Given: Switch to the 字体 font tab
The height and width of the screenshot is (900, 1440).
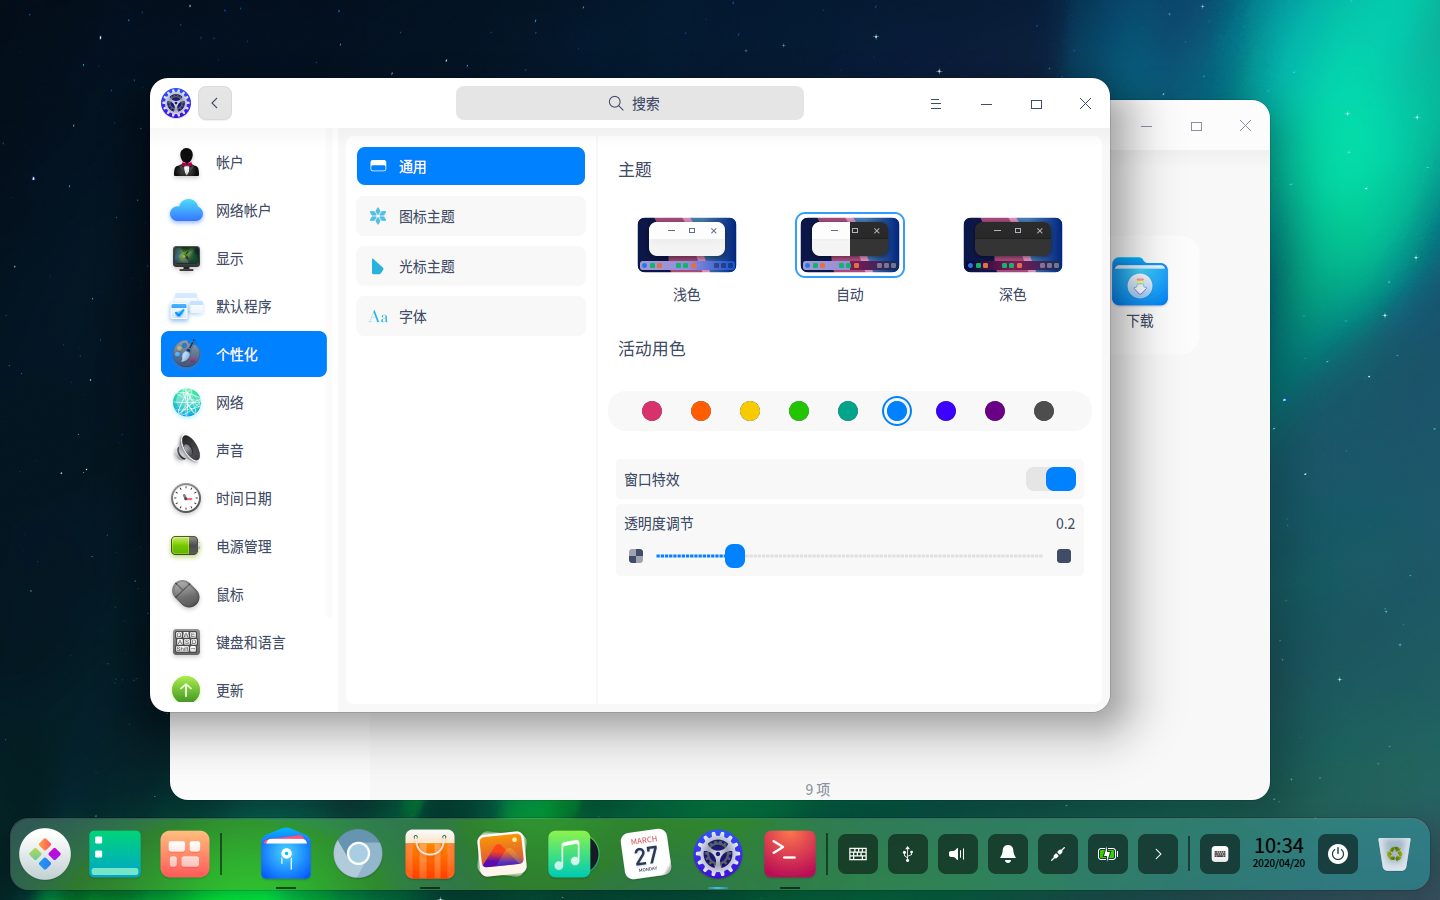Looking at the screenshot, I should (x=471, y=316).
